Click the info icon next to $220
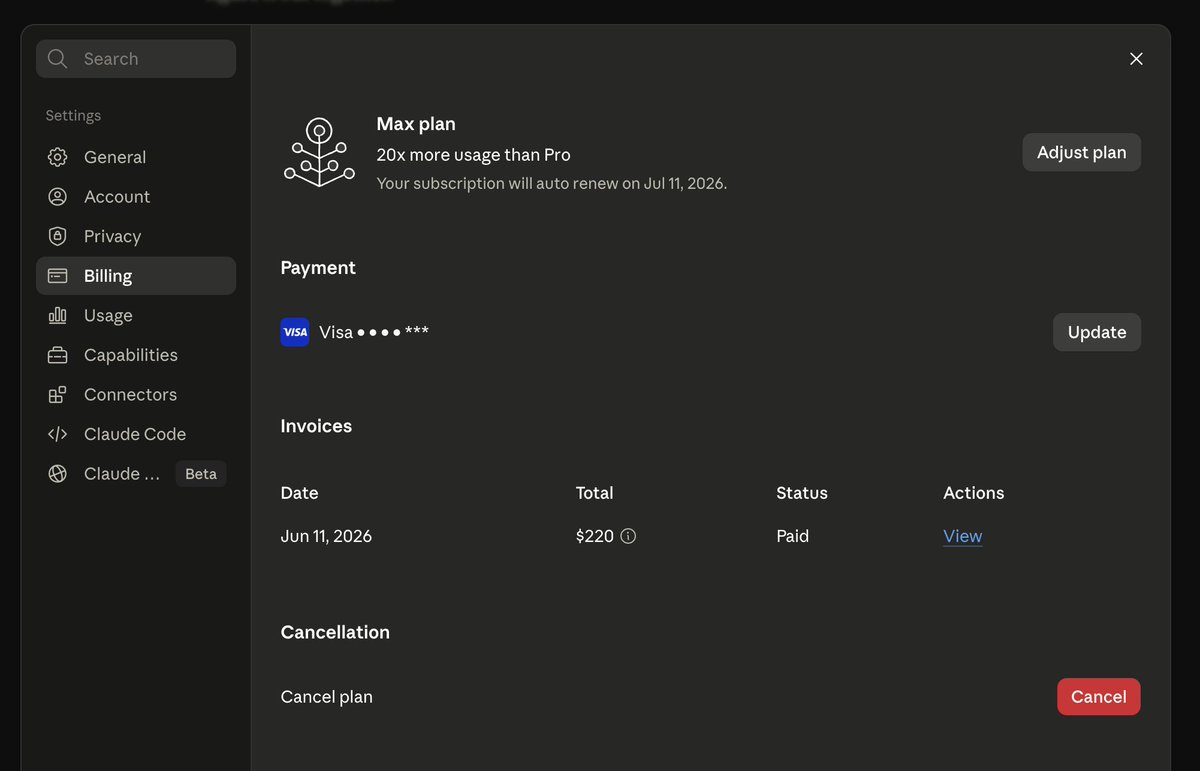1200x771 pixels. pyautogui.click(x=628, y=536)
